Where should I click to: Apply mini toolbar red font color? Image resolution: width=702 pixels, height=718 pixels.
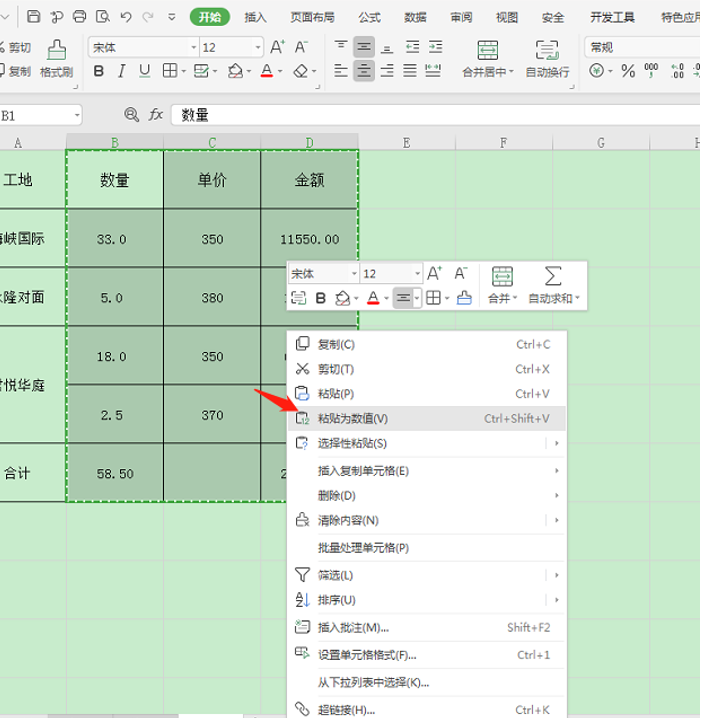(x=373, y=299)
